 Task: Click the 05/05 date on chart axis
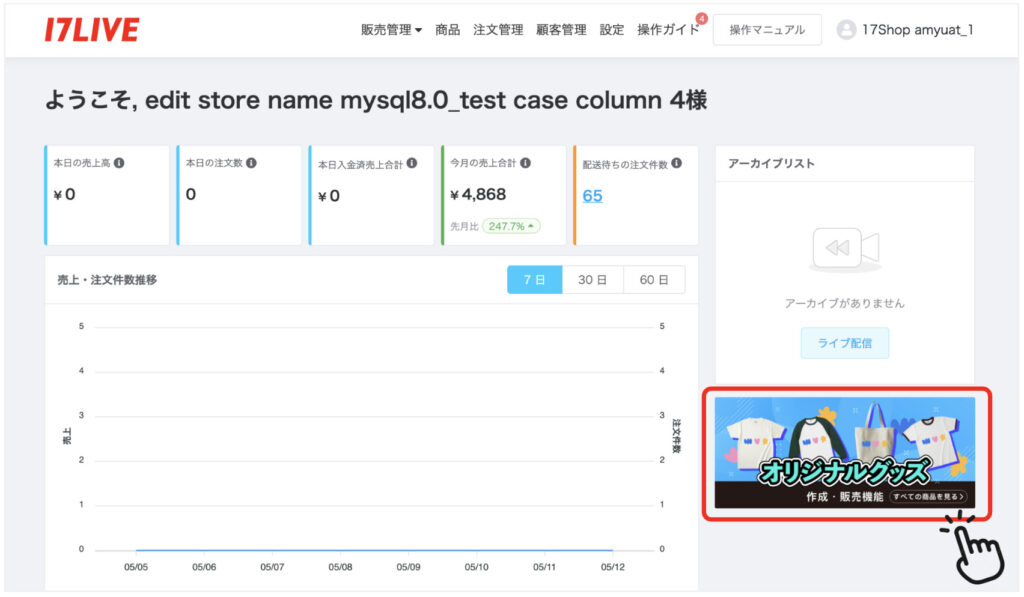click(136, 567)
